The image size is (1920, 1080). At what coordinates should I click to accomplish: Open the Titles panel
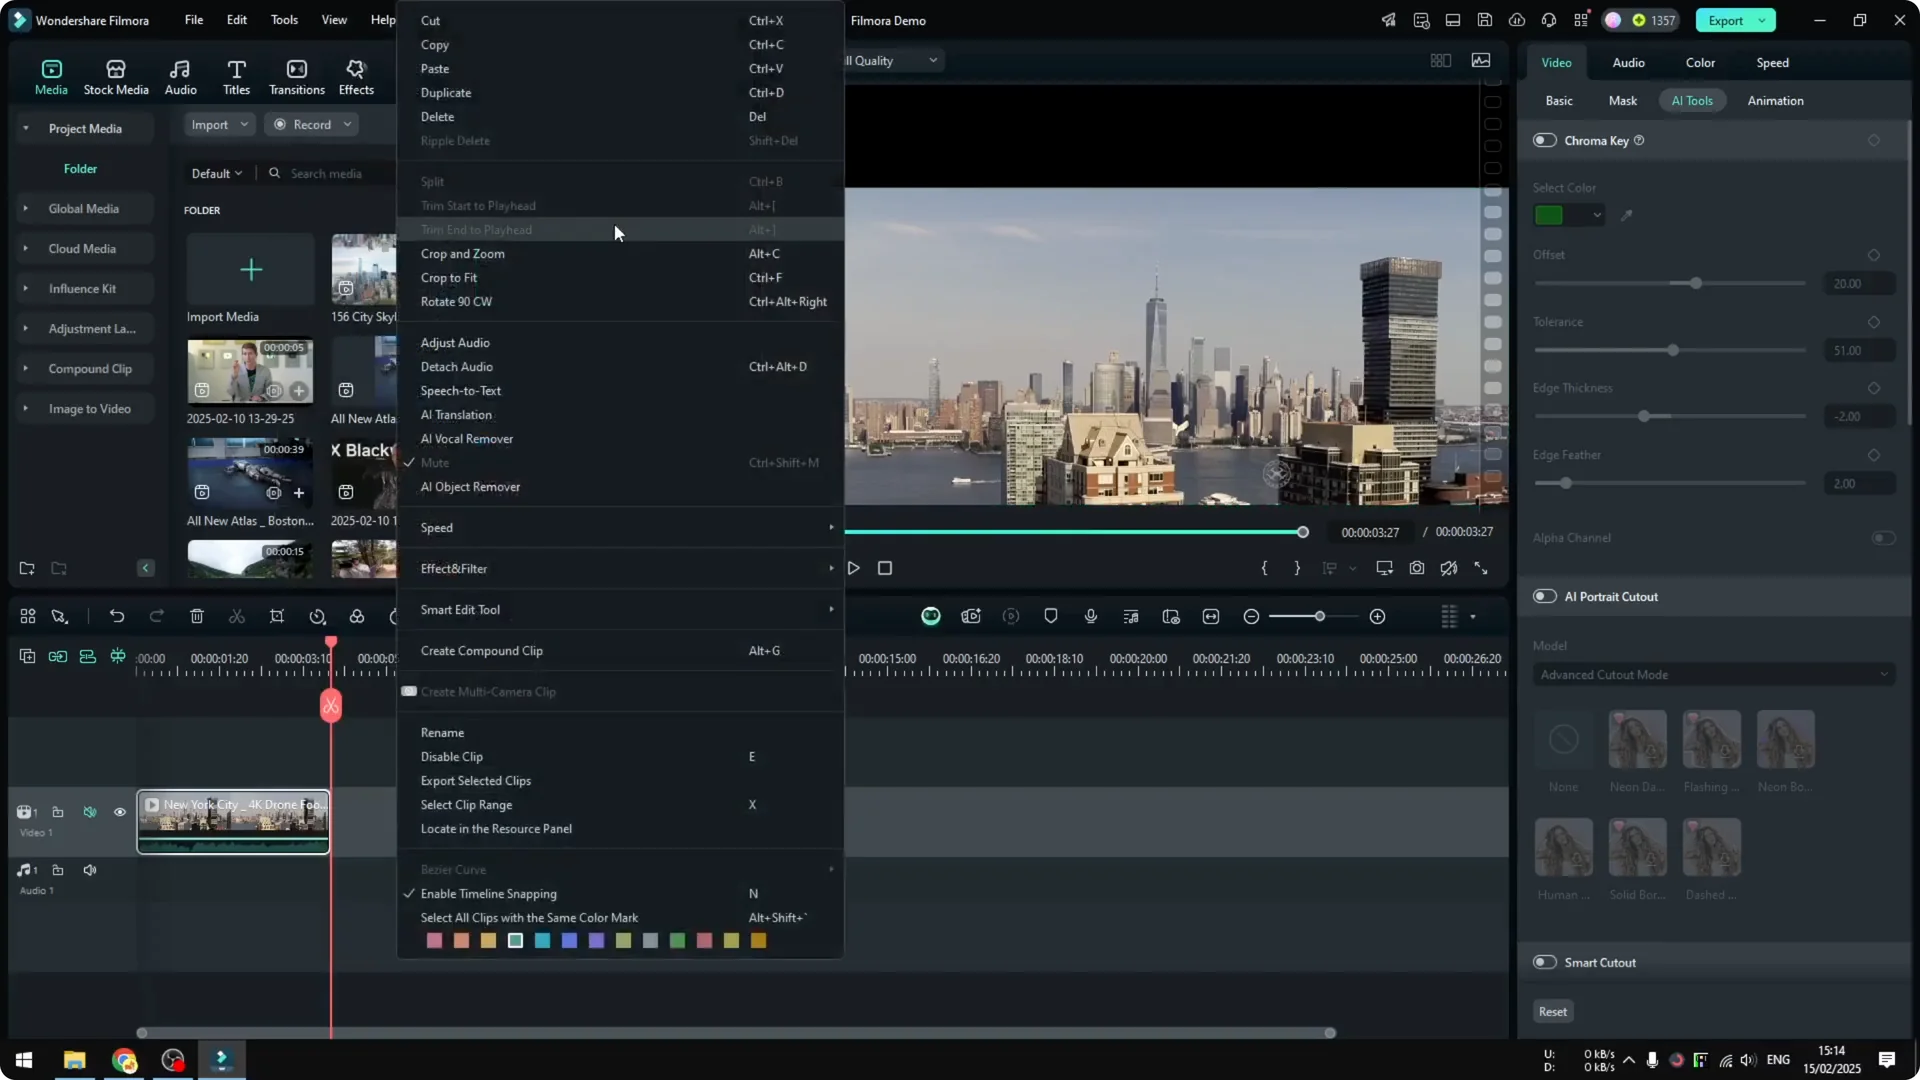tap(236, 75)
